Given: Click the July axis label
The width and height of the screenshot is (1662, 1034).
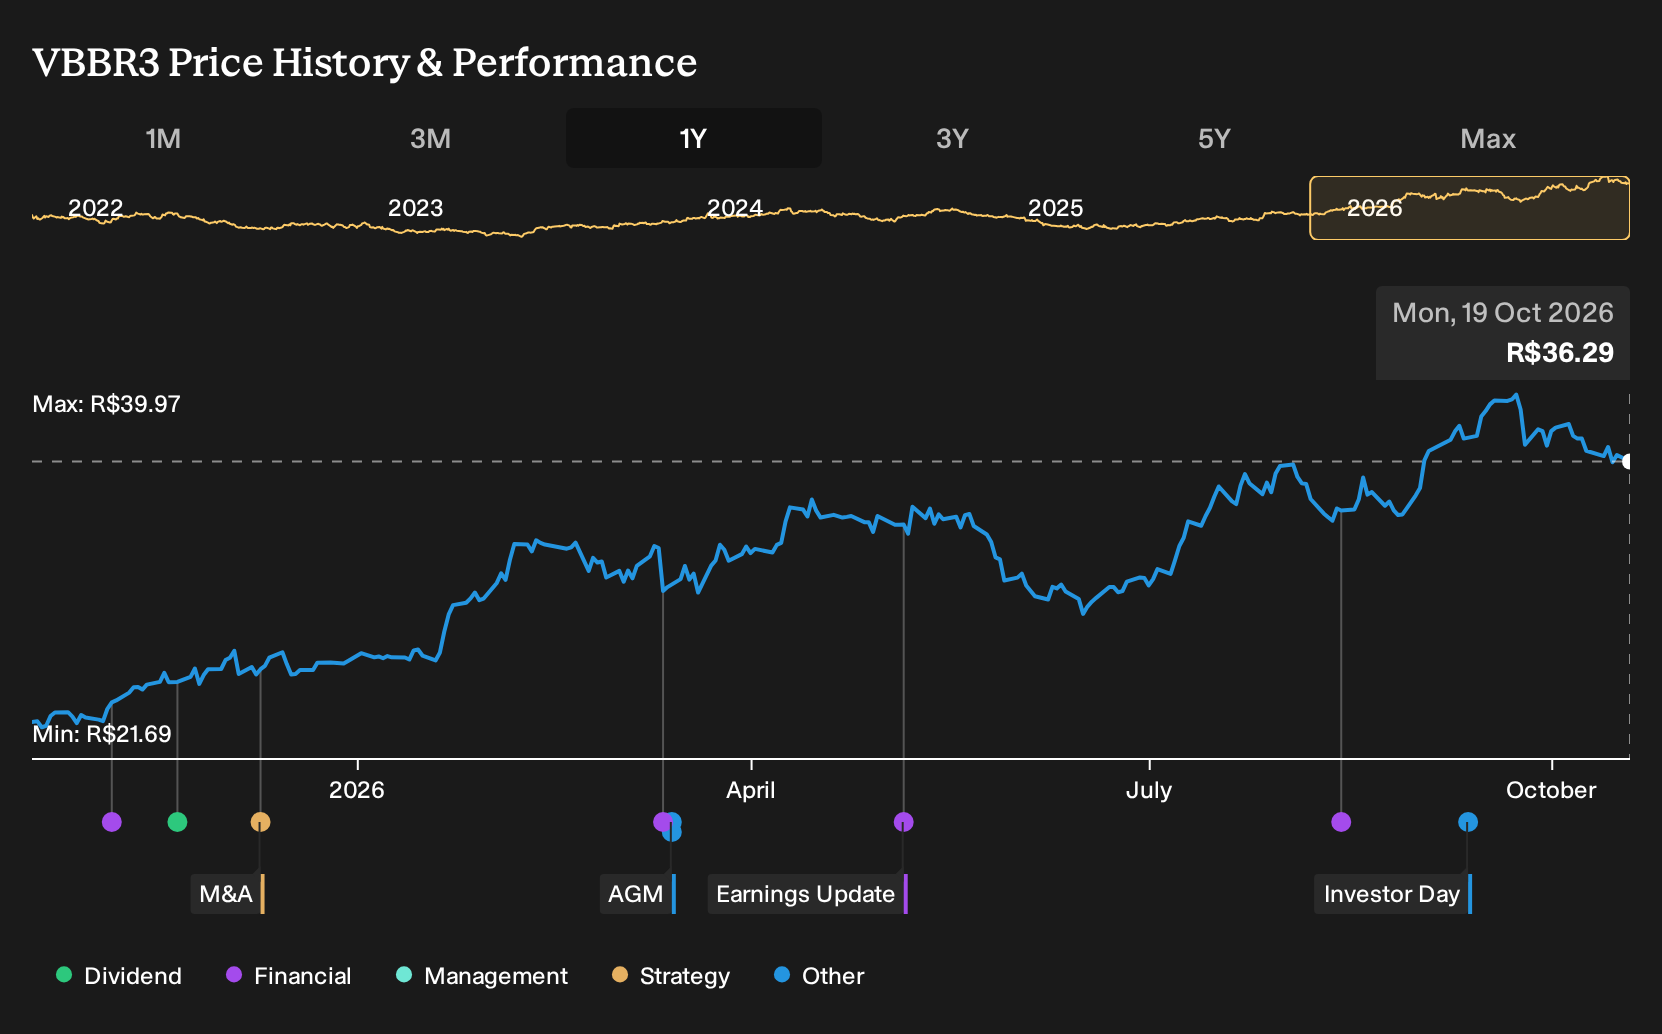Looking at the screenshot, I should point(1149,790).
